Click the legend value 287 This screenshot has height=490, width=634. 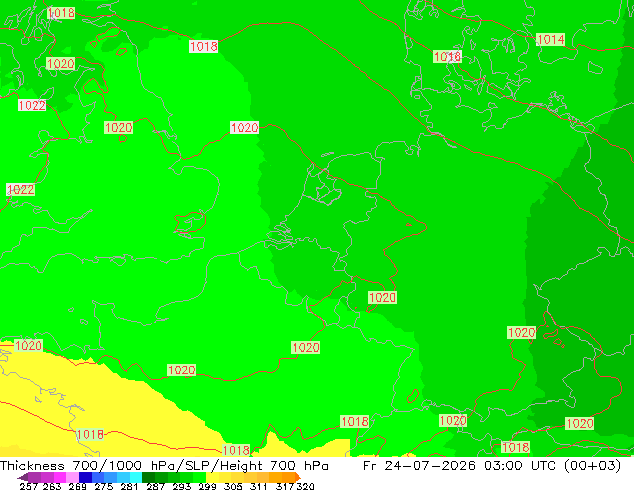[155, 486]
